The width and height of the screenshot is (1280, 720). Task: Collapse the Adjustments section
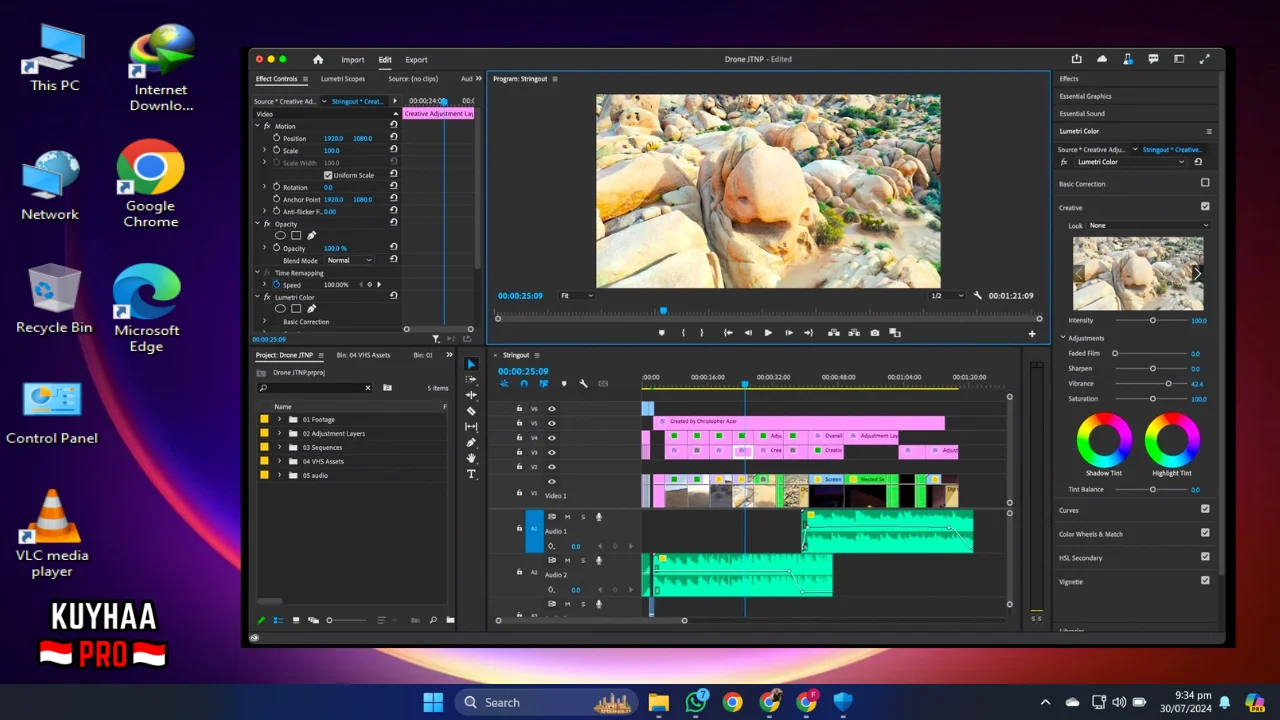tap(1064, 338)
